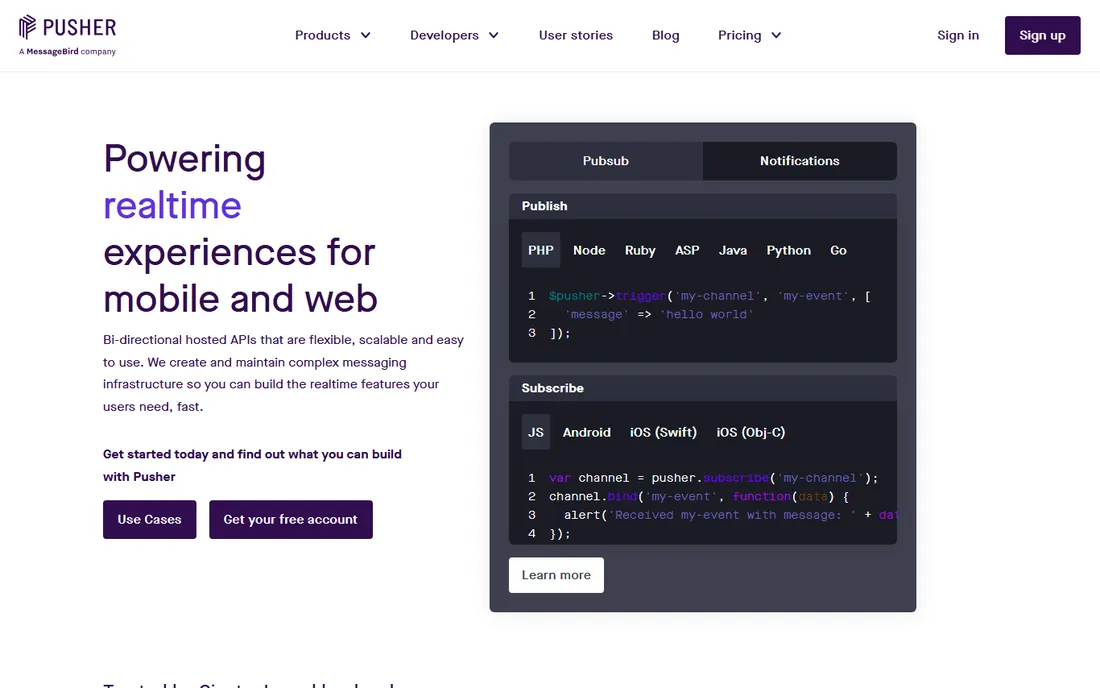Expand the Products chevron arrow

(365, 35)
